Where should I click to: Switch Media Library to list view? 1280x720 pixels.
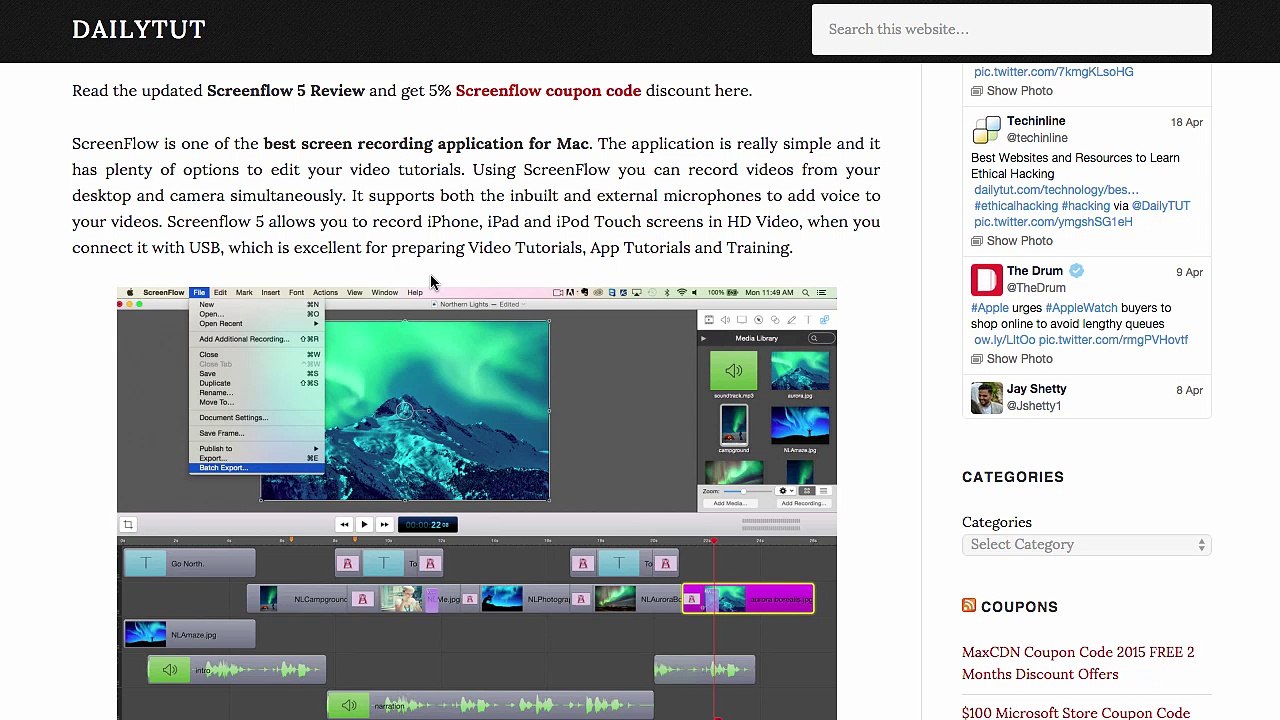tap(824, 491)
